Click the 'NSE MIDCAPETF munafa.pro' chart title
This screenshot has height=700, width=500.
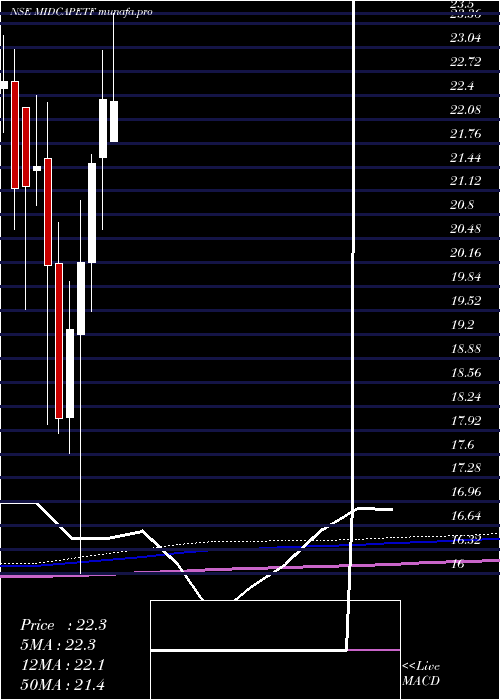81,12
